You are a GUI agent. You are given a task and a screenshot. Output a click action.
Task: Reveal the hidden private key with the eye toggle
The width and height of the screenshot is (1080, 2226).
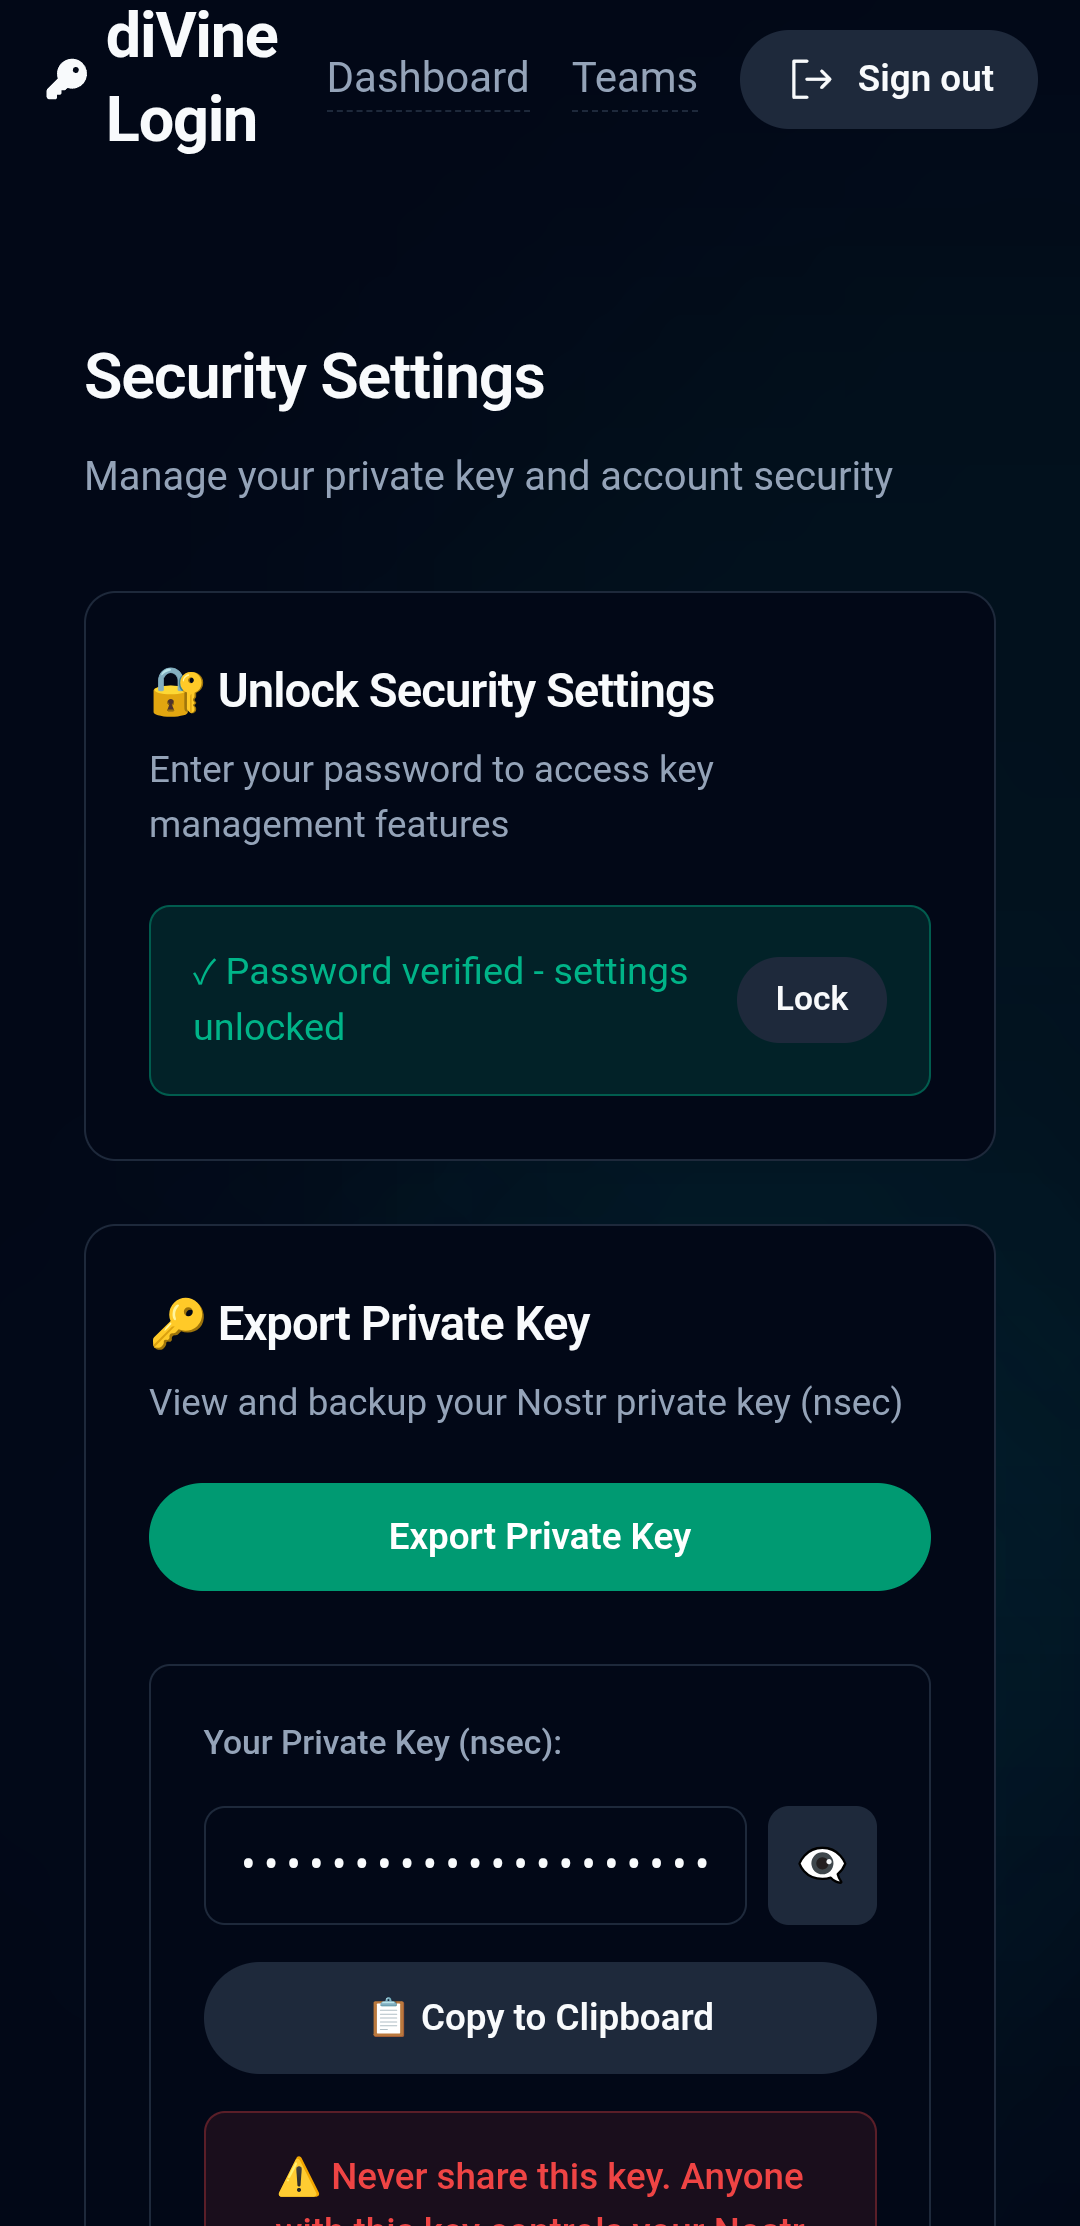pos(820,1864)
